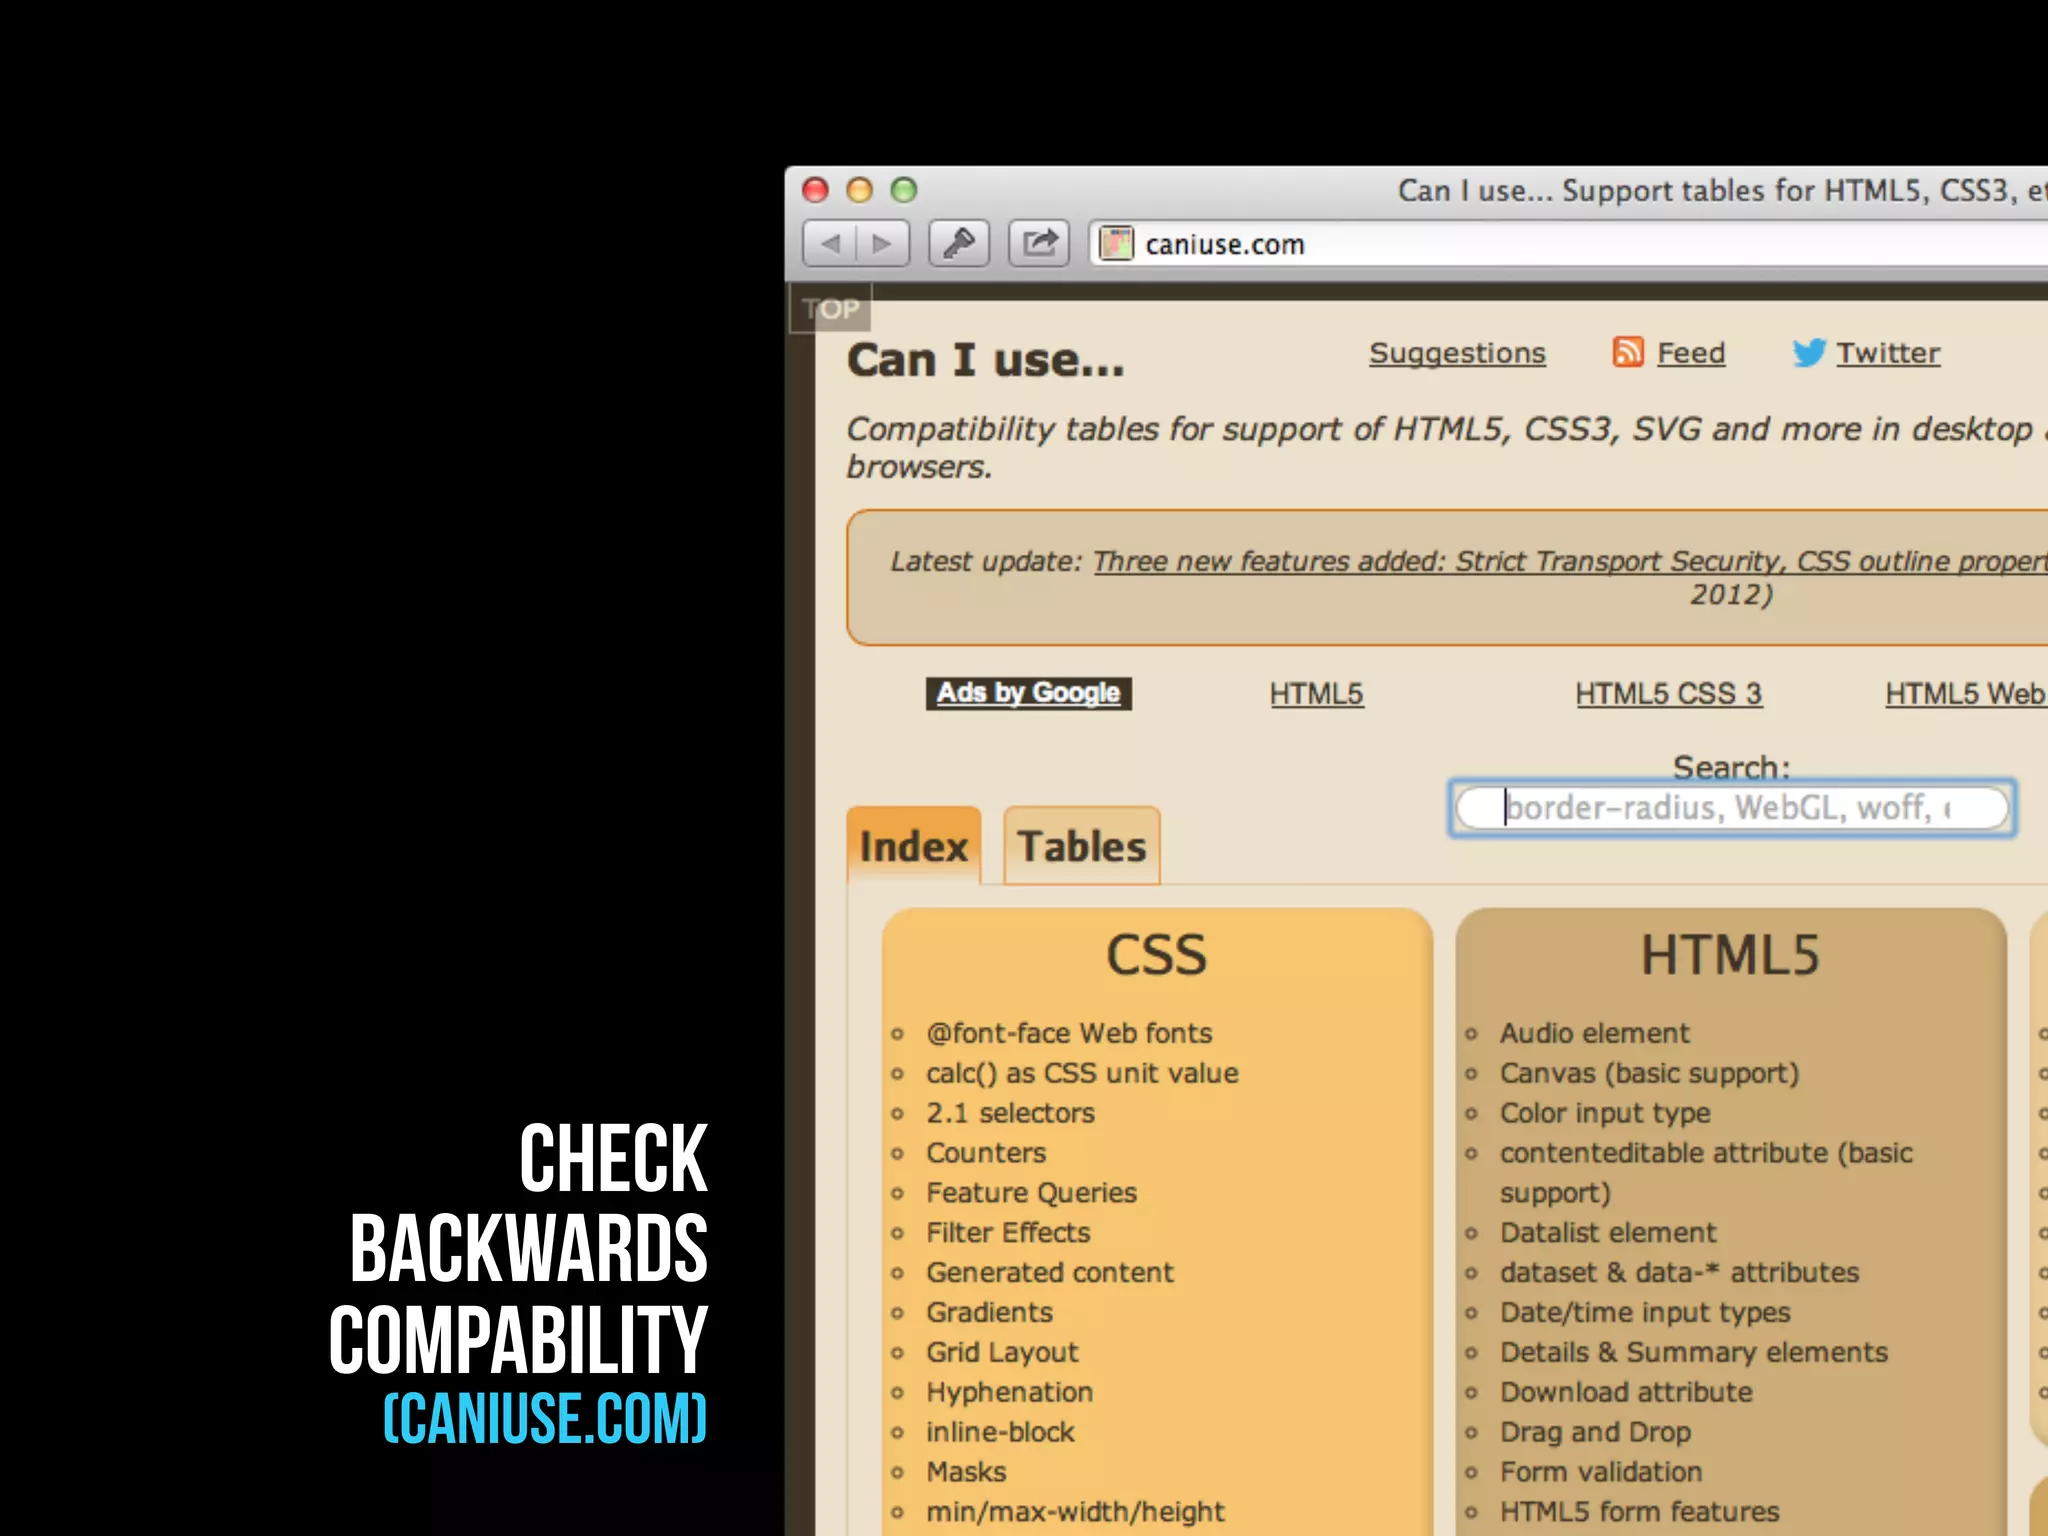Switch to the Index tab
The height and width of the screenshot is (1536, 2048).
[x=914, y=846]
